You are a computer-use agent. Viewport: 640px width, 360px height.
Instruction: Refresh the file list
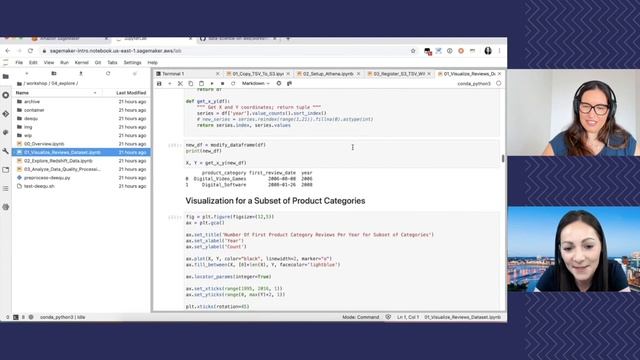(108, 73)
